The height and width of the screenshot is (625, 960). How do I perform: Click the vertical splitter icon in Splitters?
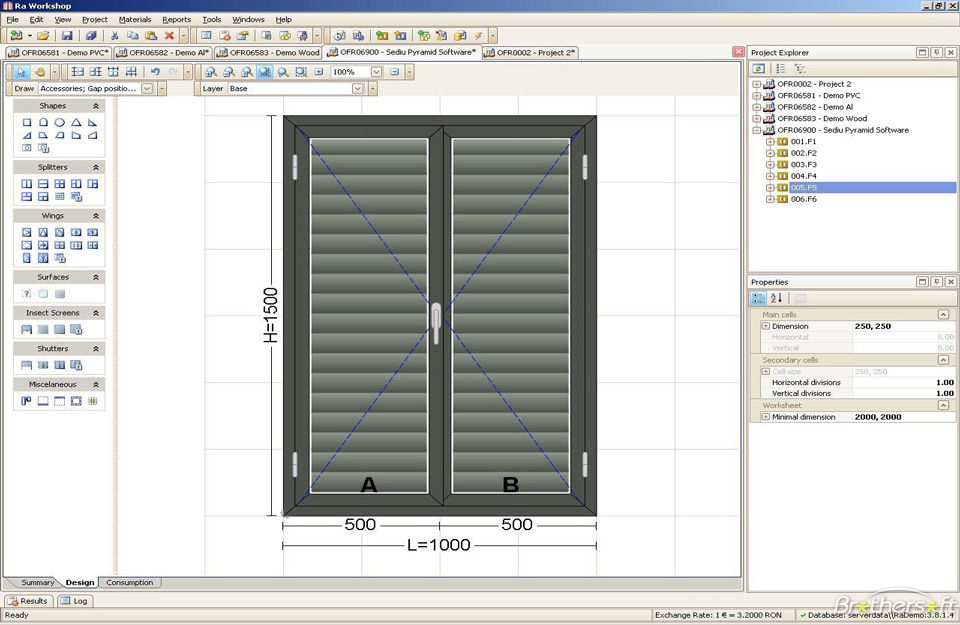pyautogui.click(x=27, y=184)
